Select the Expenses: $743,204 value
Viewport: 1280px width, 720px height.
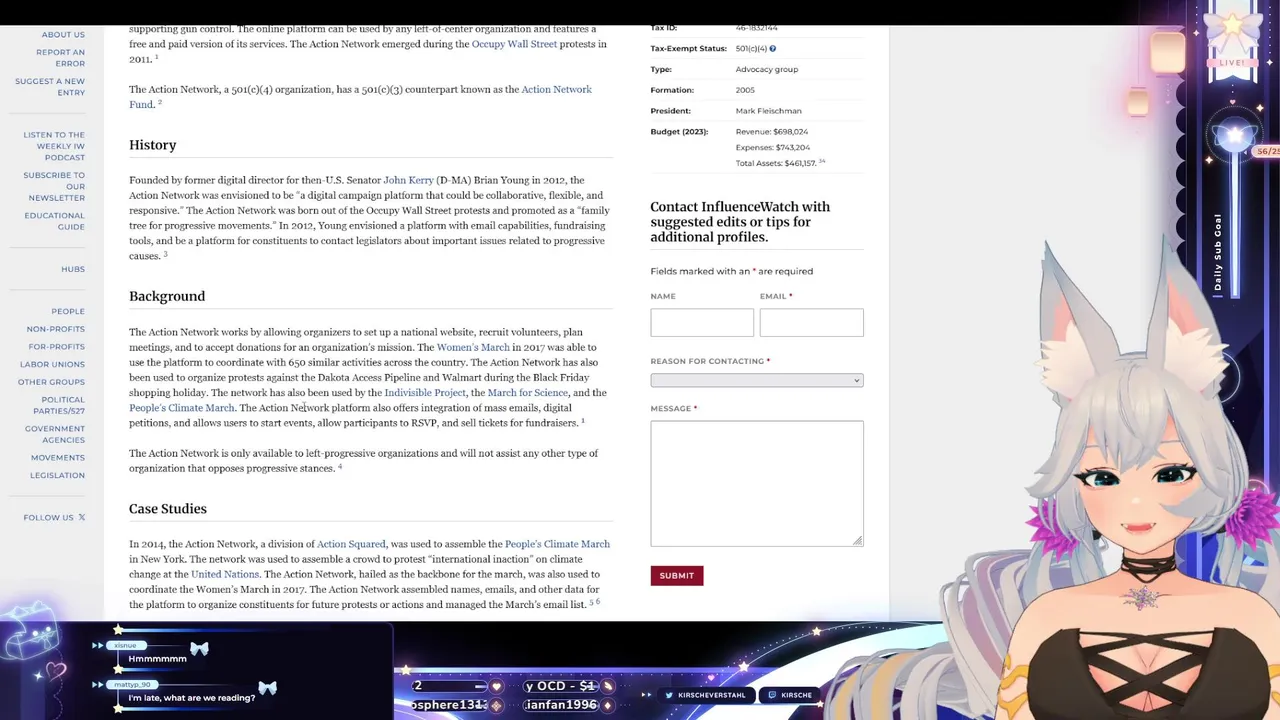click(773, 147)
